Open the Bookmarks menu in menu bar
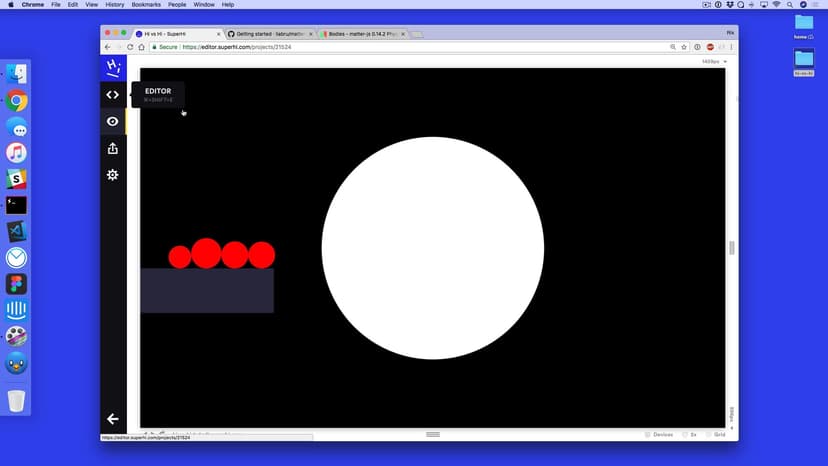The width and height of the screenshot is (828, 466). point(145,5)
